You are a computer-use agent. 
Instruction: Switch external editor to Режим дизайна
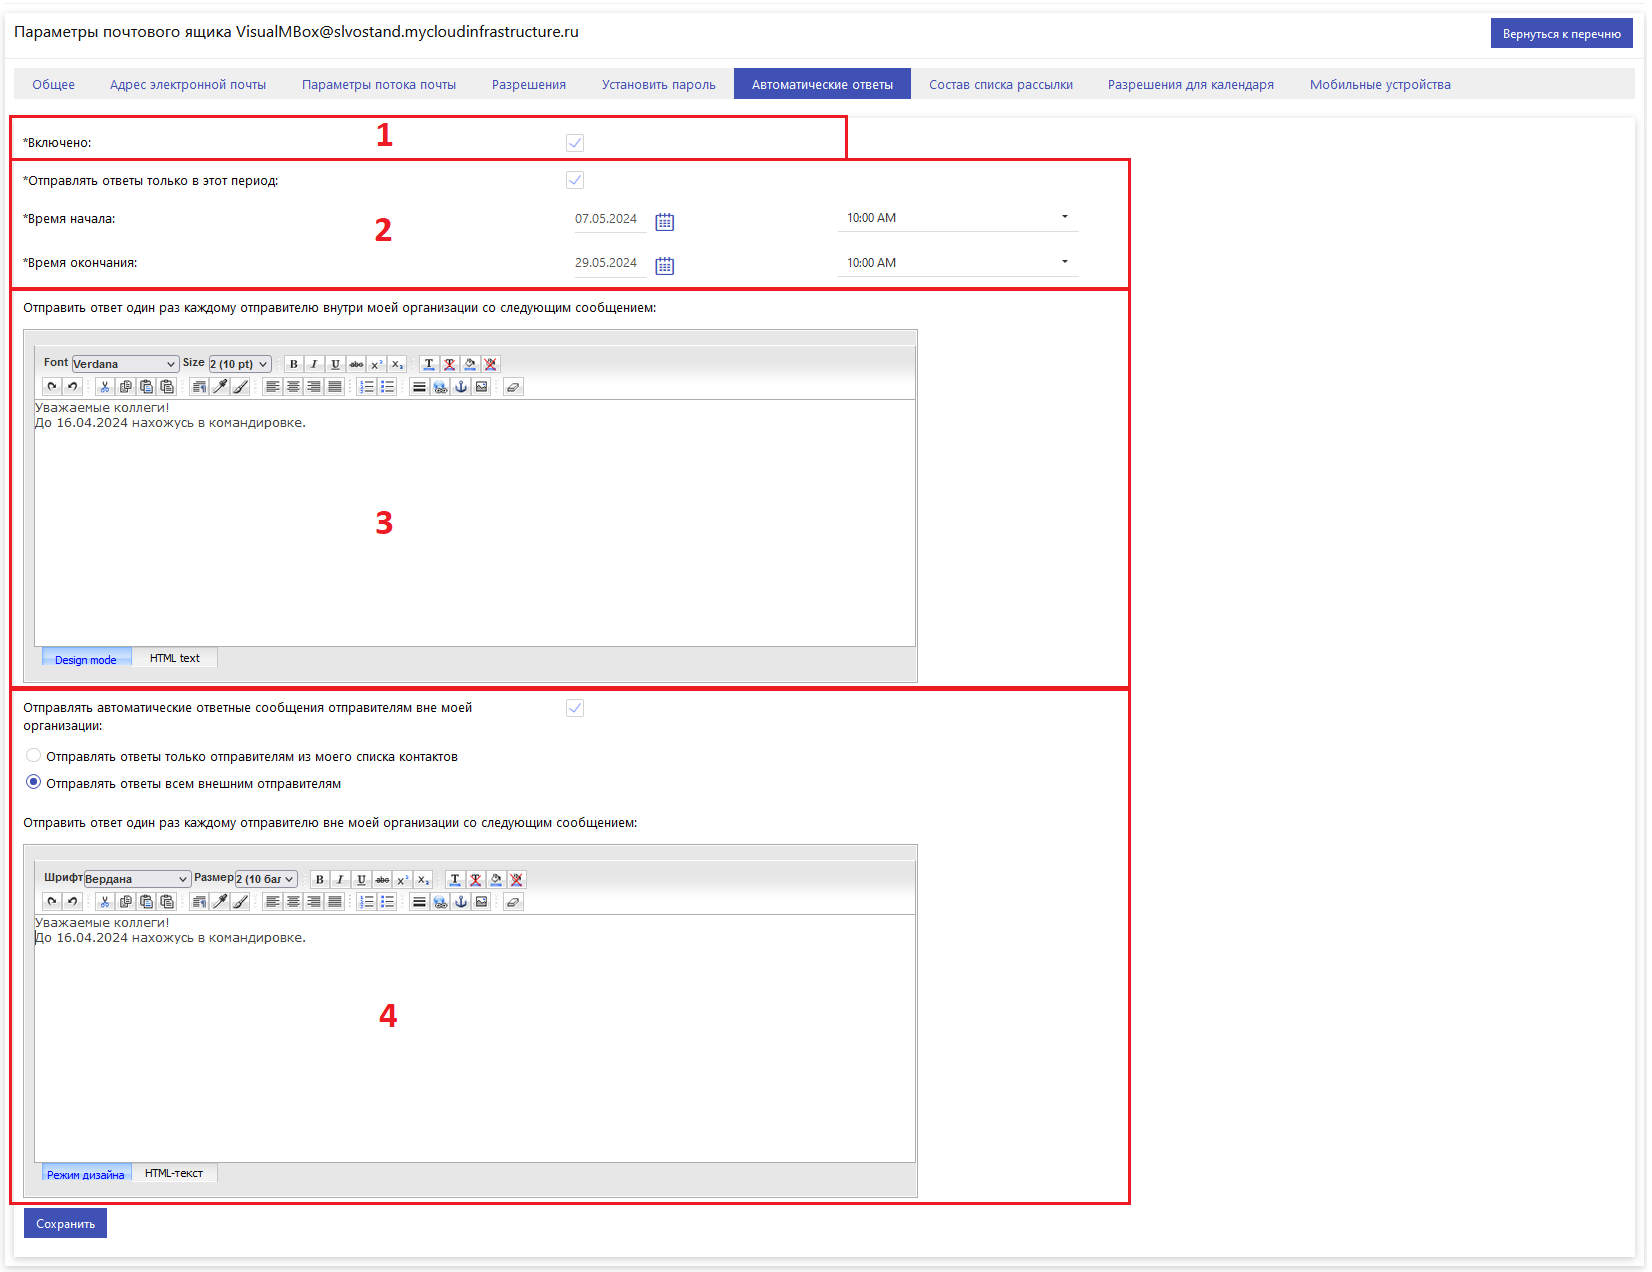click(x=86, y=1174)
